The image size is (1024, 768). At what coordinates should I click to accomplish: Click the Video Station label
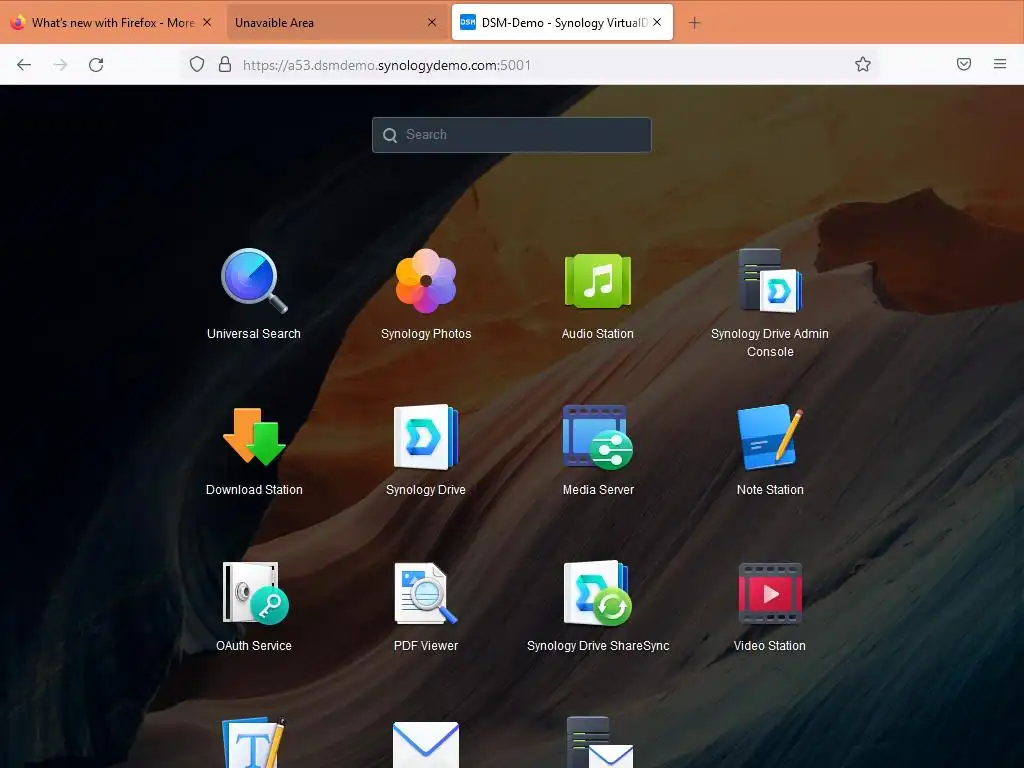click(x=770, y=646)
